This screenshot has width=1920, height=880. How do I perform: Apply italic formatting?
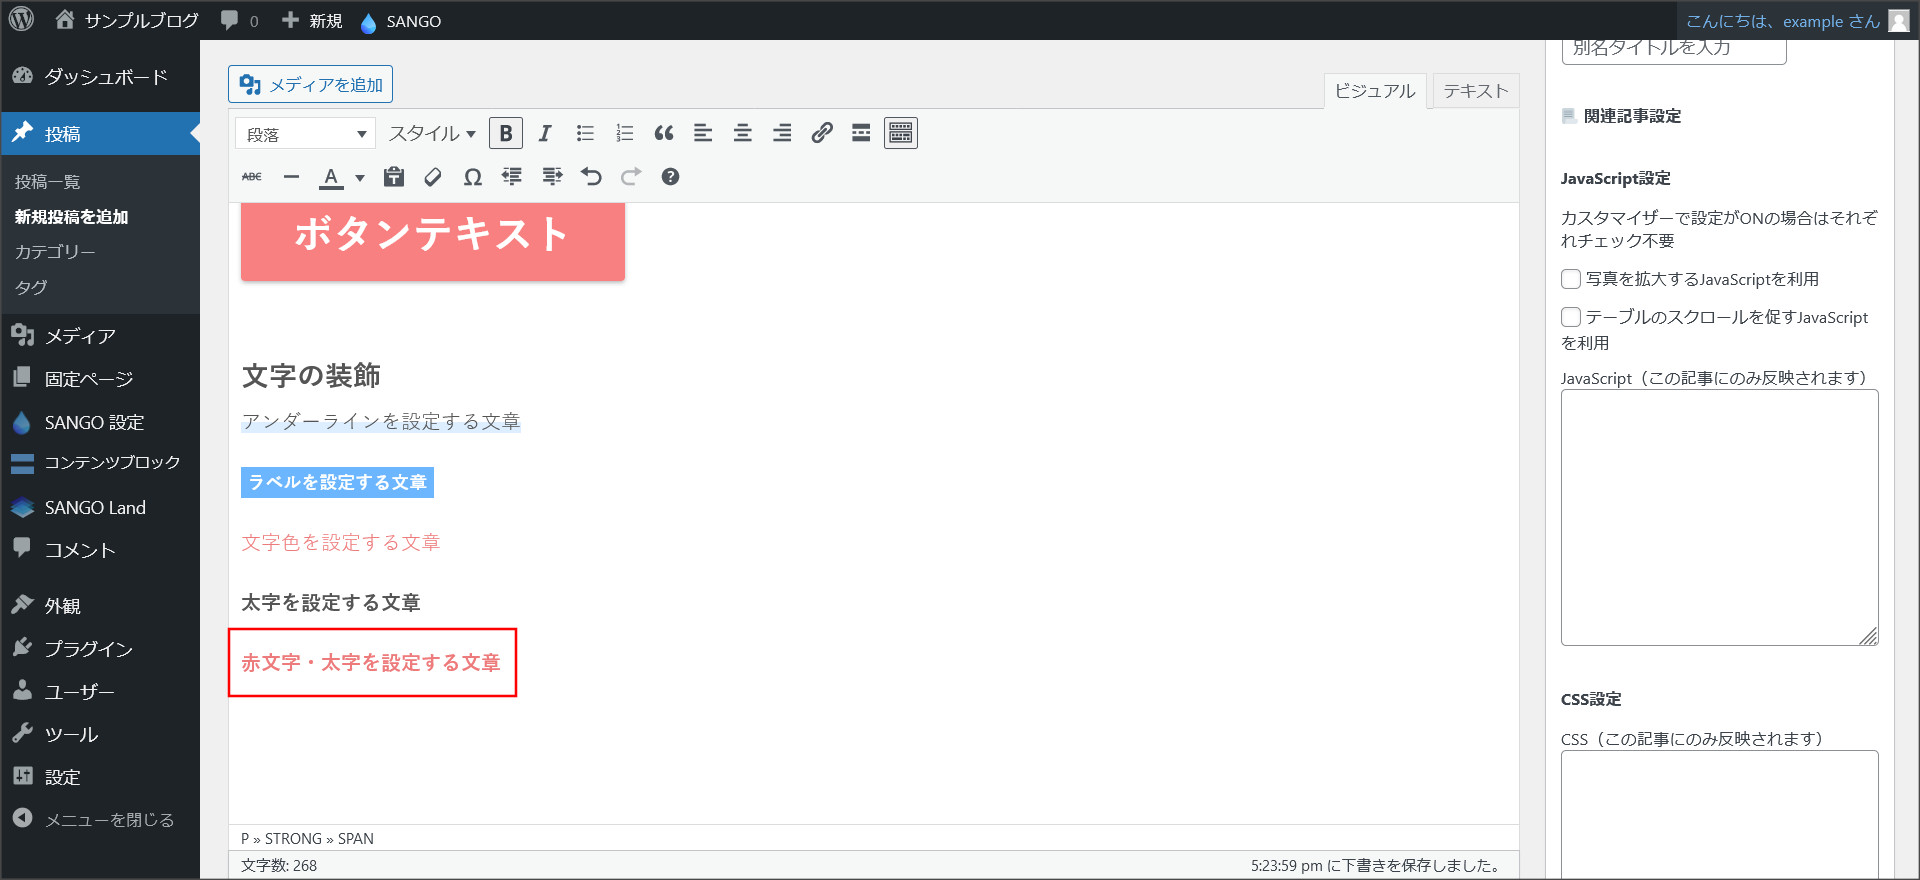[x=545, y=133]
